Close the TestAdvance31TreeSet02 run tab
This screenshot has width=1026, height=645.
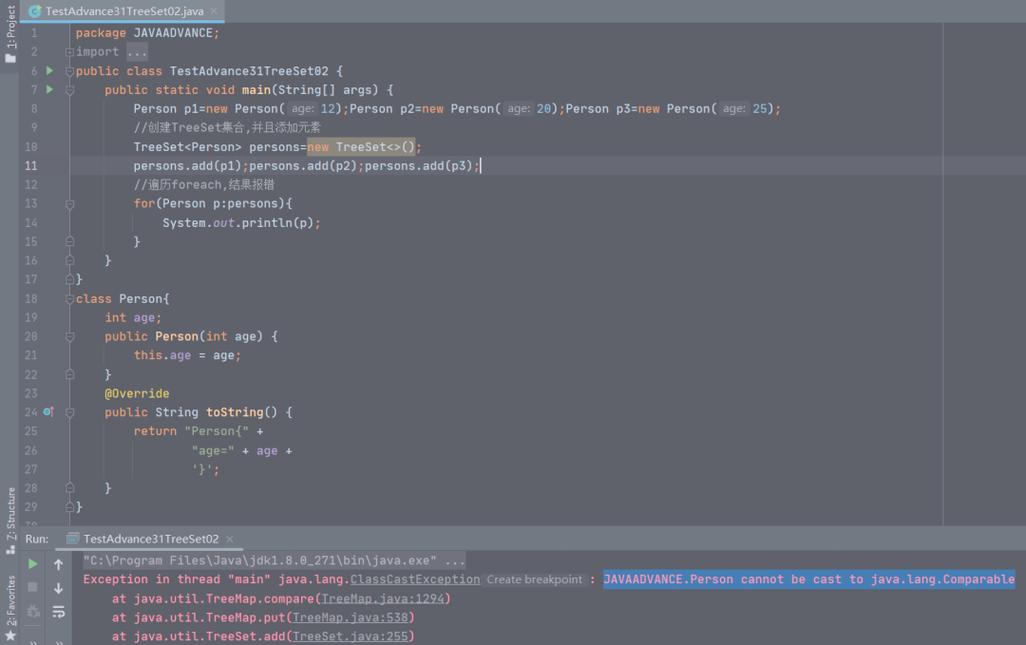230,539
